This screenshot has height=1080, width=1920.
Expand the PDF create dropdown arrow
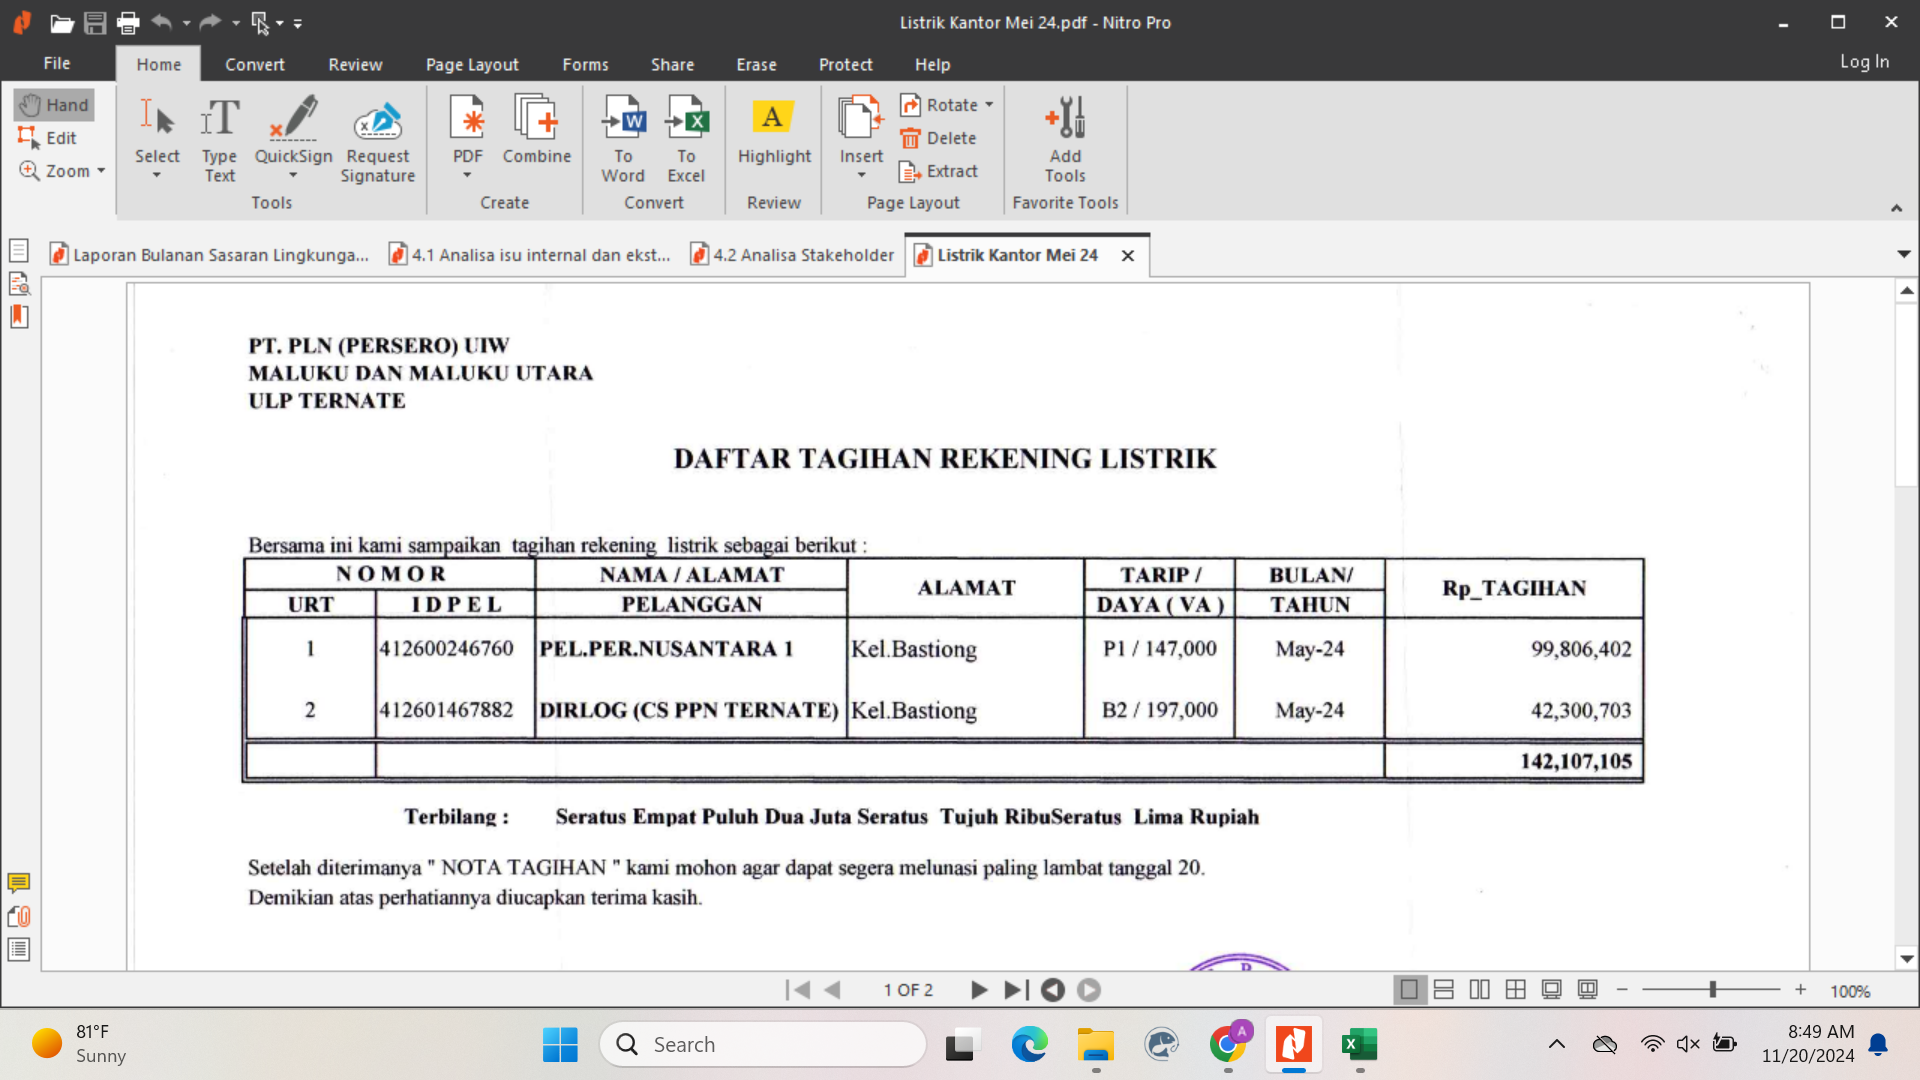(x=467, y=176)
